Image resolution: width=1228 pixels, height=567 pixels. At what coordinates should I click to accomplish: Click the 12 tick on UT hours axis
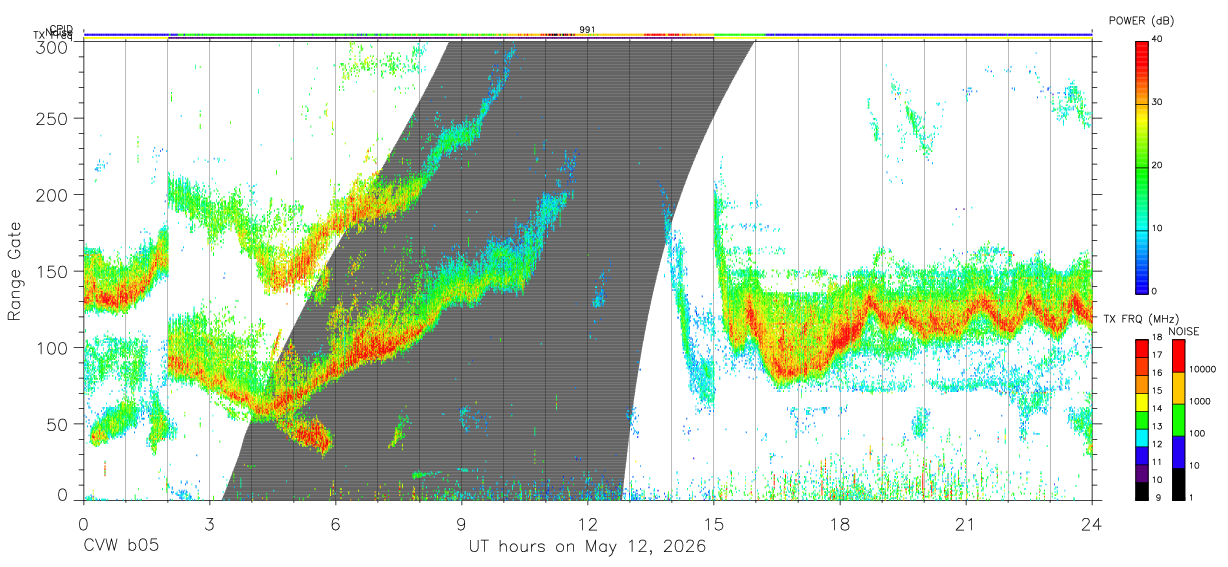pos(587,524)
